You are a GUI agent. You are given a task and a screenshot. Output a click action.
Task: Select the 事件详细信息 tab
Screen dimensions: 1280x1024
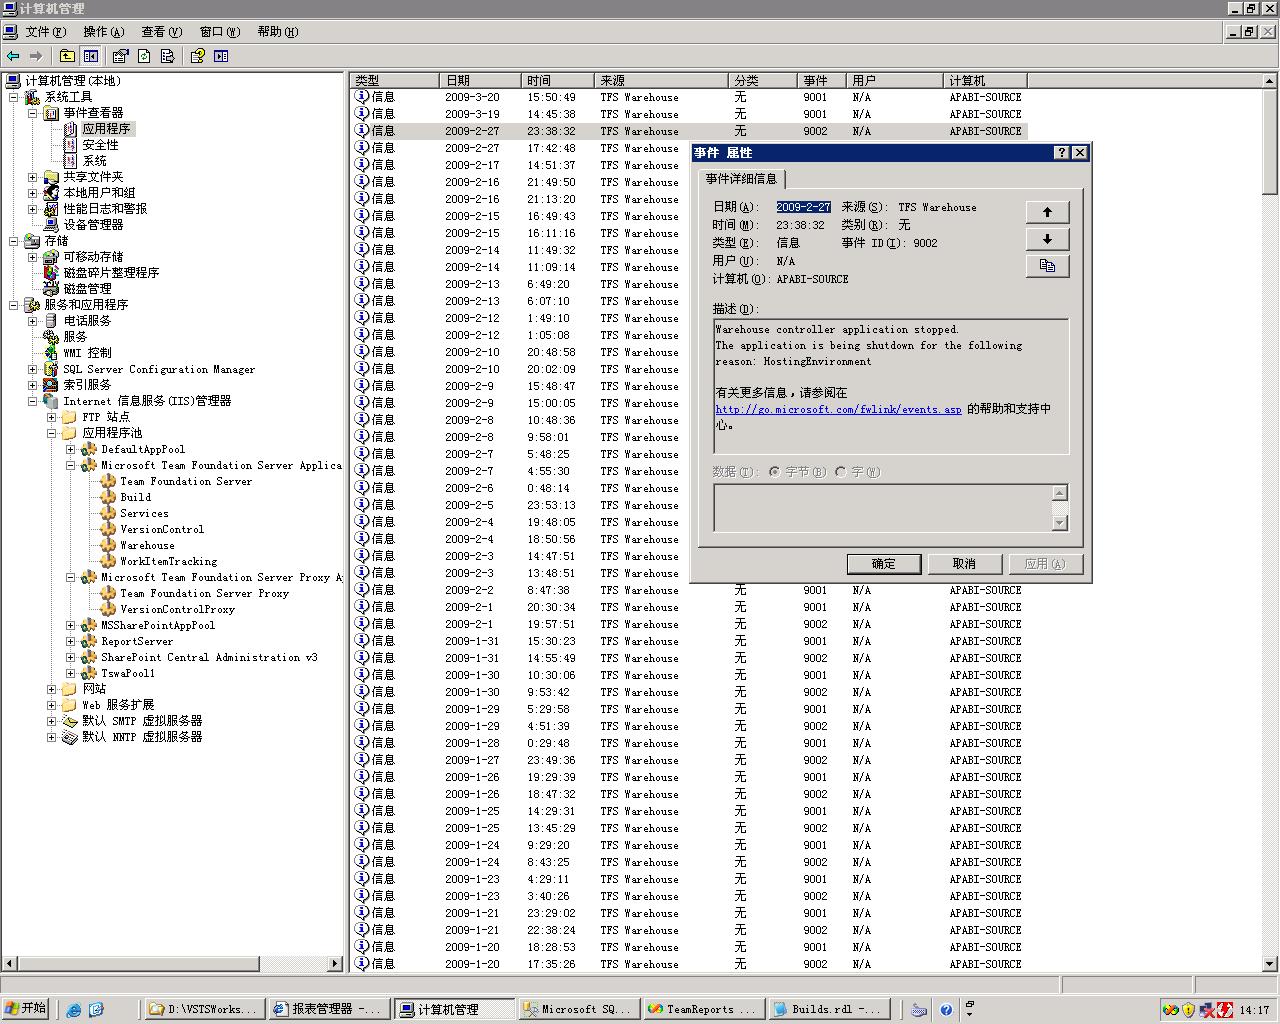coord(741,179)
